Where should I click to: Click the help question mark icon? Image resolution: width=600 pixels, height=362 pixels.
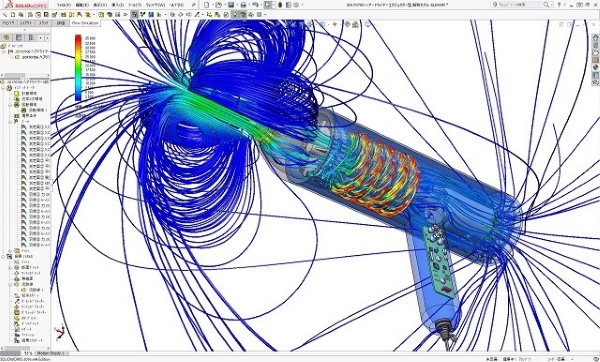tap(559, 5)
